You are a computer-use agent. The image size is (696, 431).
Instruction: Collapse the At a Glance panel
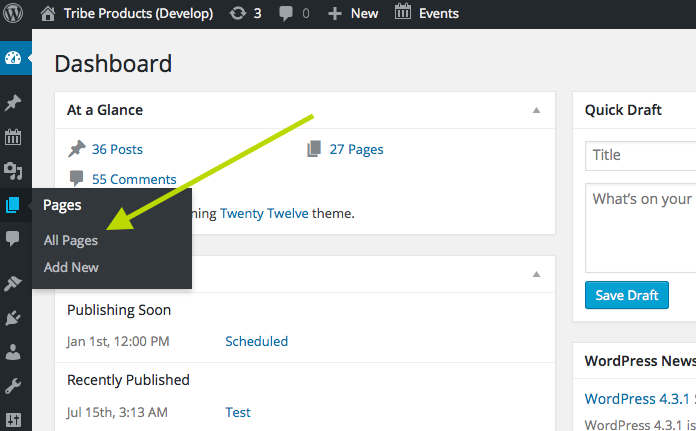536,110
